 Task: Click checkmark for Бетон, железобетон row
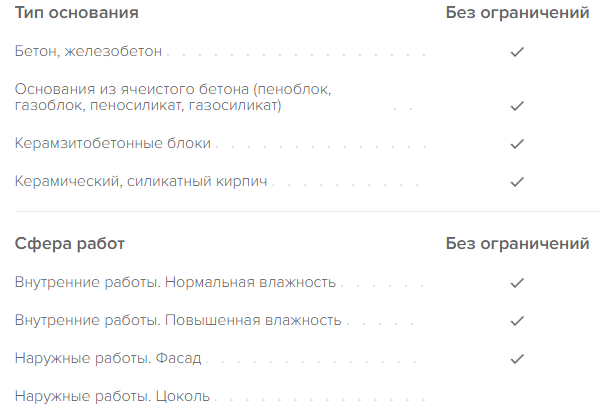click(517, 51)
